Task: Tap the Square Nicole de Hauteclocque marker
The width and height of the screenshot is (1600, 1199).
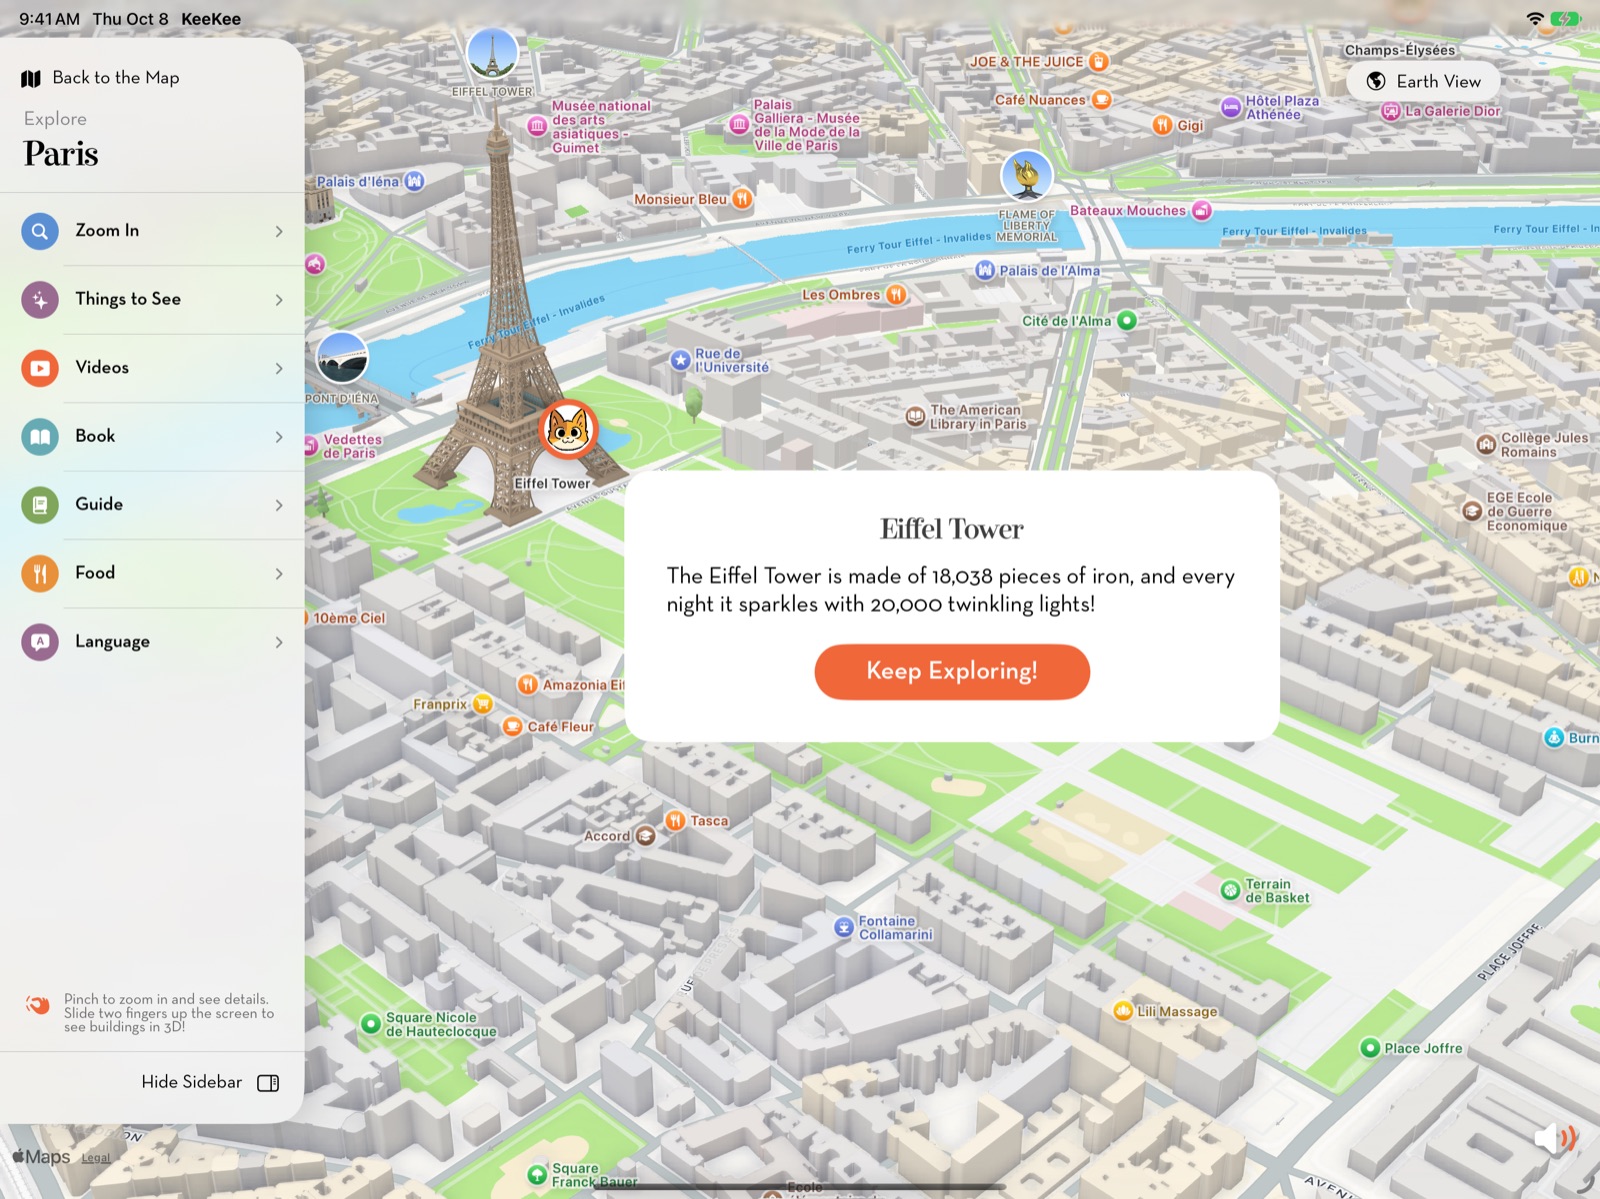Action: point(371,1023)
